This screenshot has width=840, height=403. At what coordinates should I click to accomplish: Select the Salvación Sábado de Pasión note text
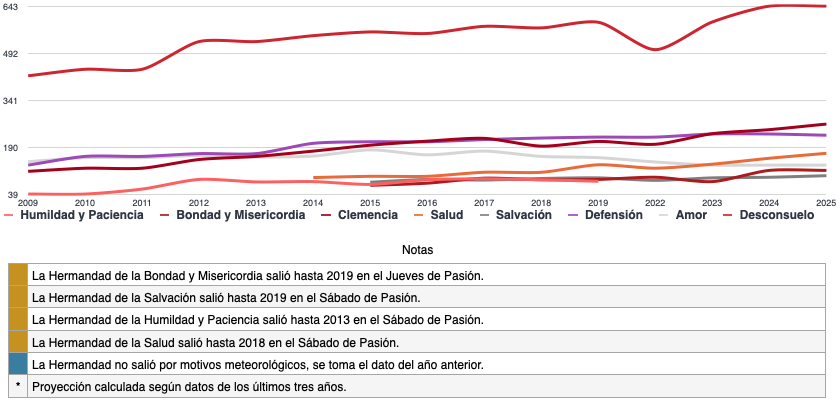click(225, 297)
